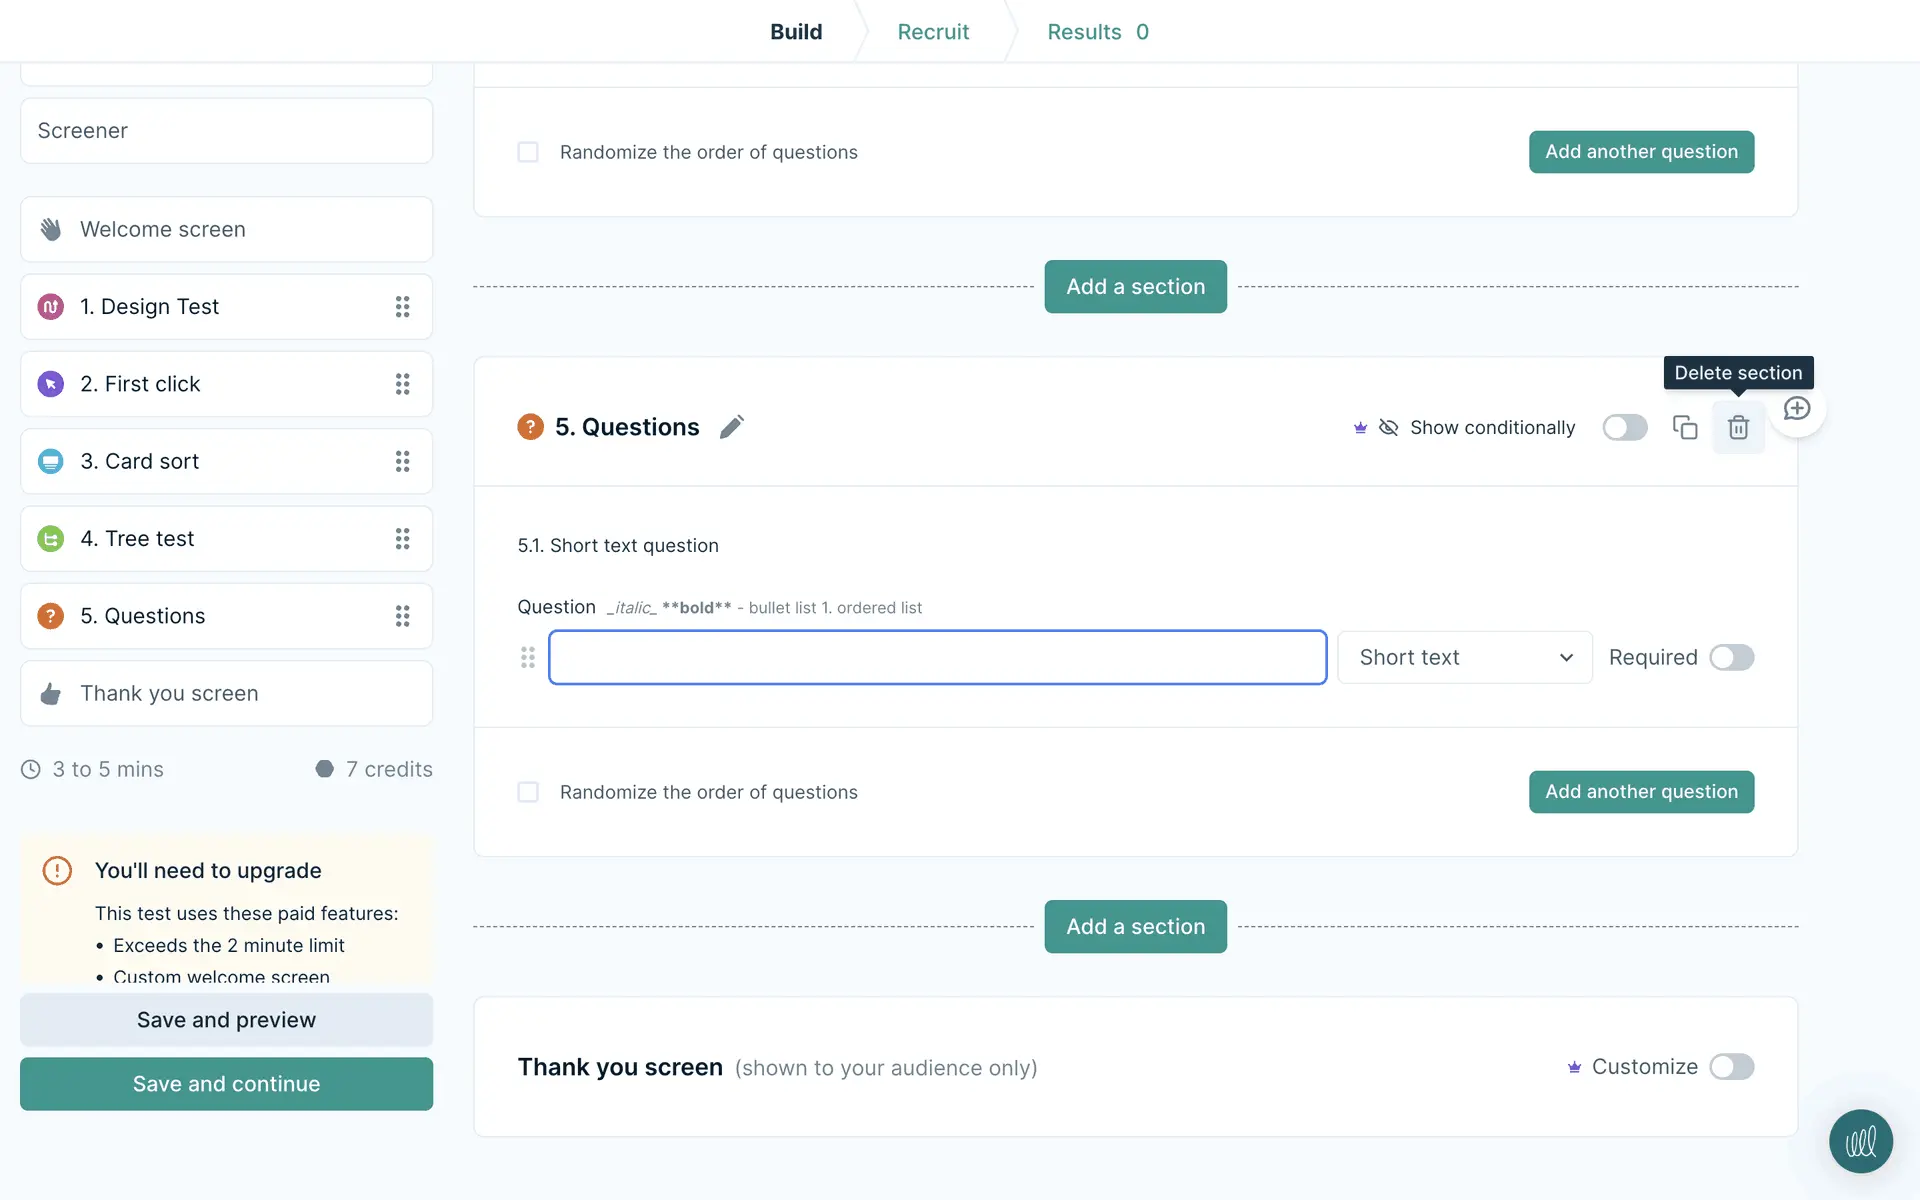Click the trash icon to delete section

(x=1738, y=428)
